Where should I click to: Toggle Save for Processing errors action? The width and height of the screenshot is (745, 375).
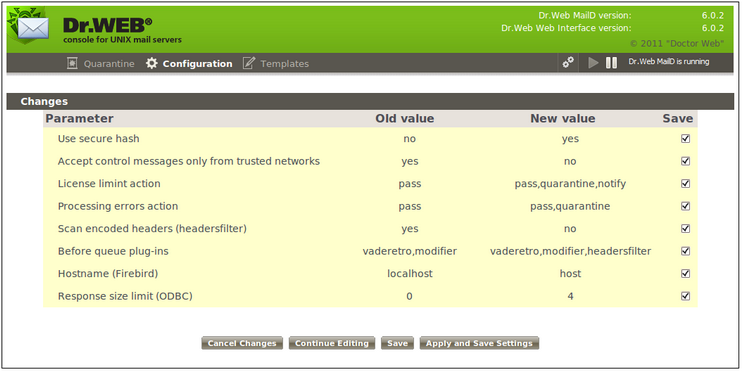[x=685, y=206]
